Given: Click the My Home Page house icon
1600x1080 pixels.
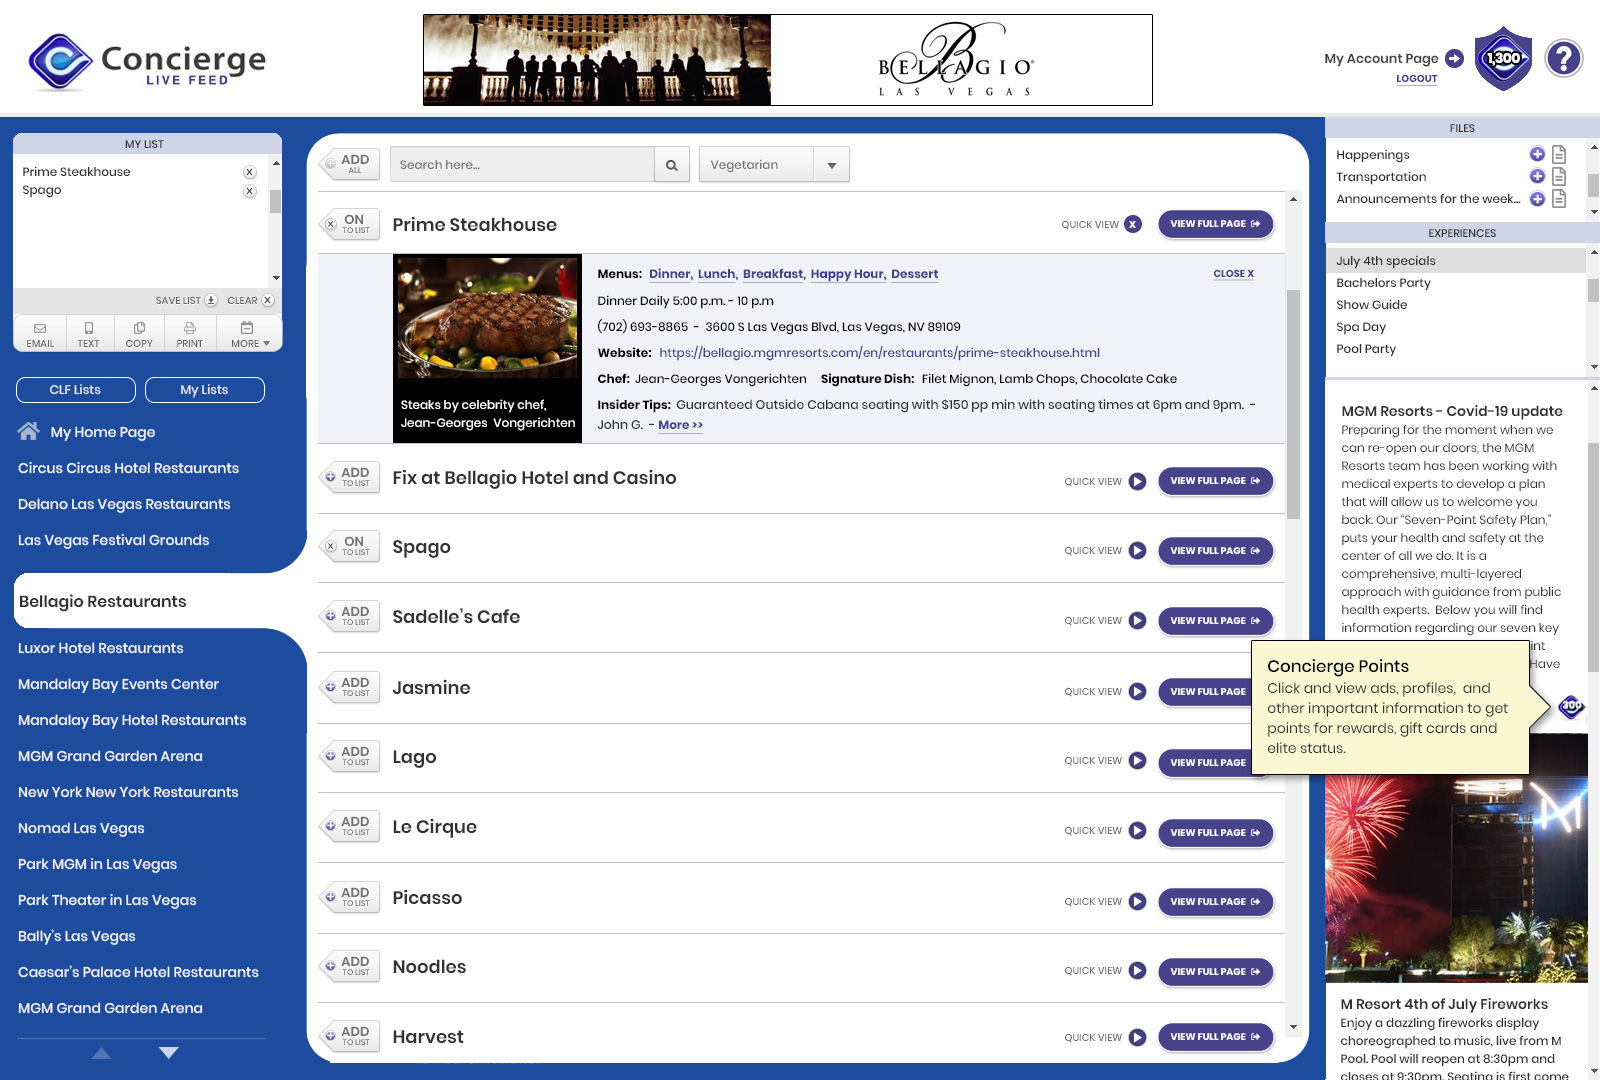Looking at the screenshot, I should [x=29, y=431].
